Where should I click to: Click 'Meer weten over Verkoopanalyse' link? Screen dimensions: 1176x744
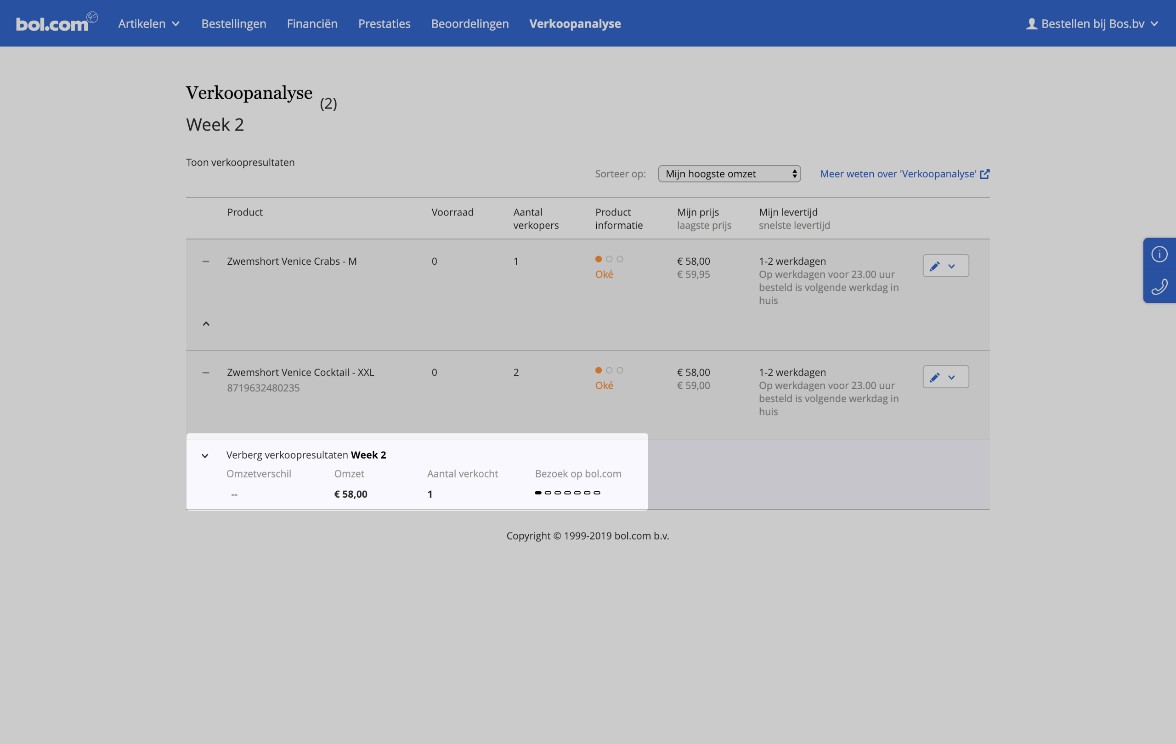coord(897,174)
